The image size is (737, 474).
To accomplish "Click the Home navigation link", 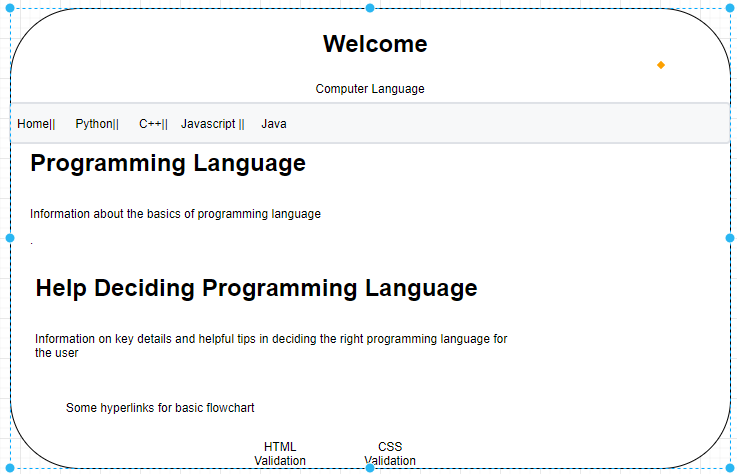I will pos(36,124).
